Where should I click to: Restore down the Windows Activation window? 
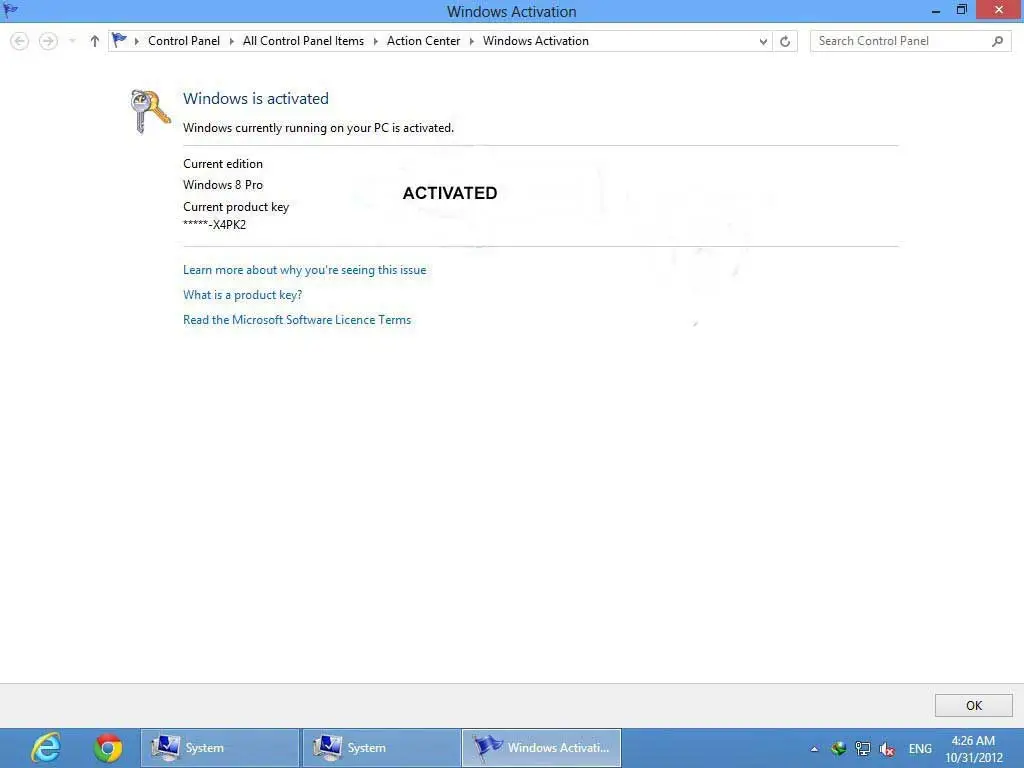click(961, 10)
